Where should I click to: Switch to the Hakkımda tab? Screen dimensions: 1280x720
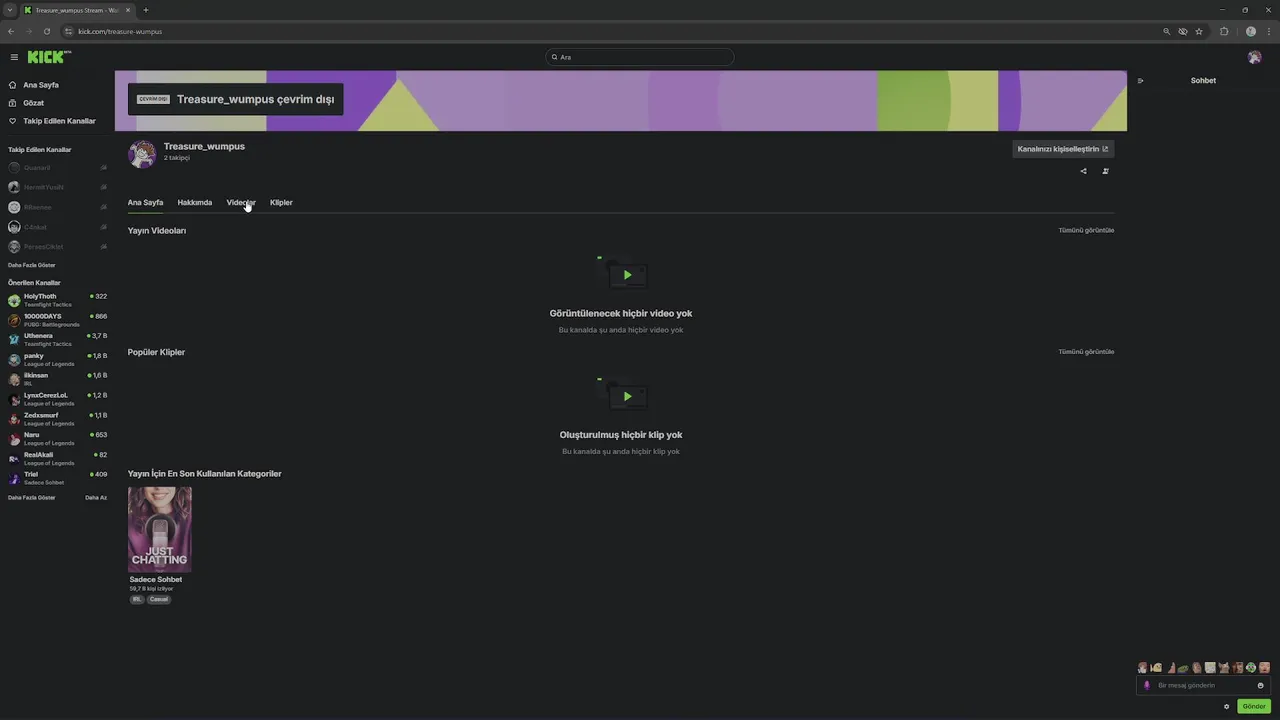195,202
